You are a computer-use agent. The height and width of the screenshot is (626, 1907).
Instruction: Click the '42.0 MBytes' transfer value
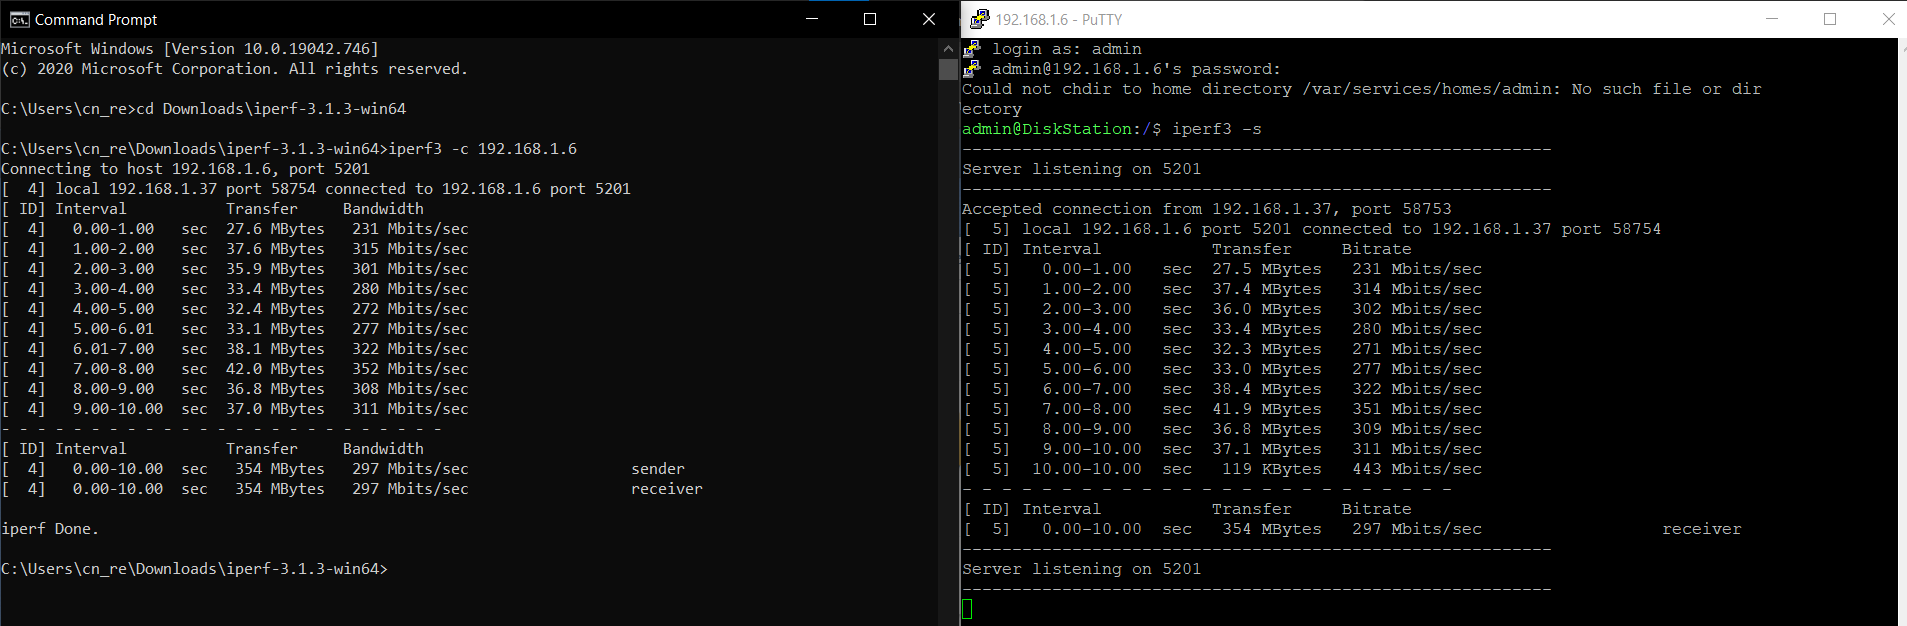tap(275, 369)
